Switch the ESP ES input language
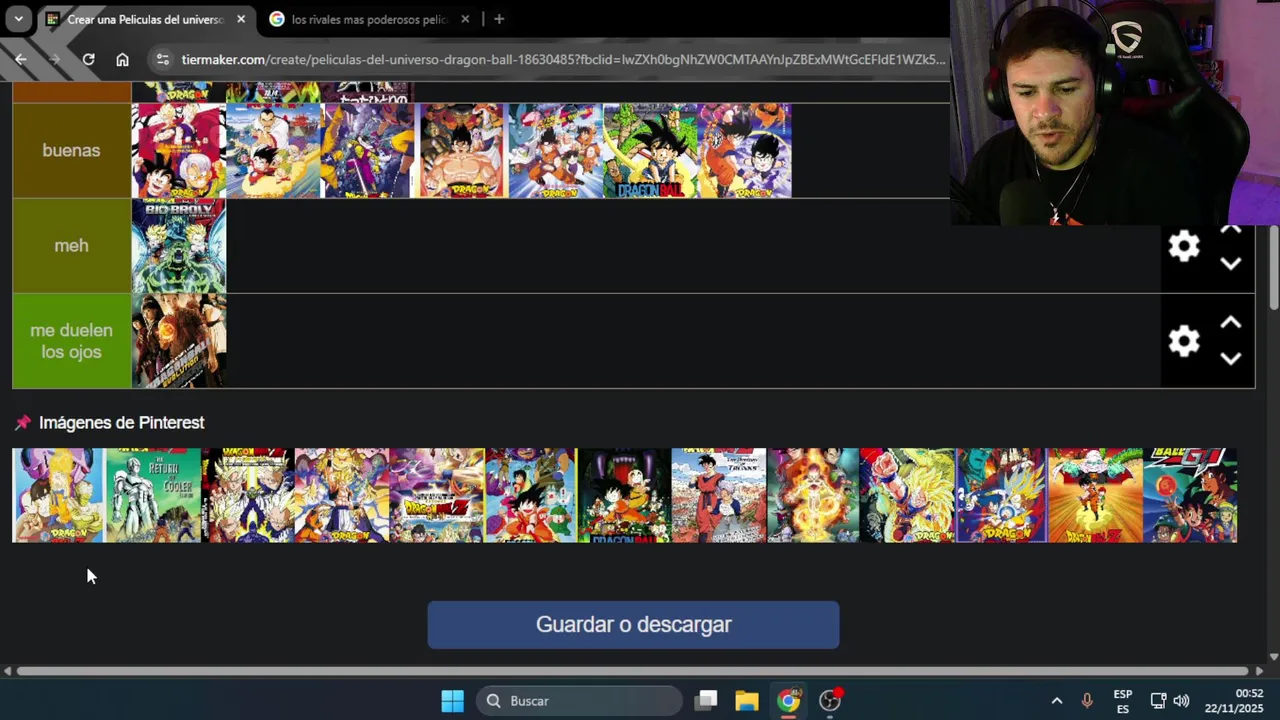This screenshot has width=1280, height=720. (x=1123, y=701)
